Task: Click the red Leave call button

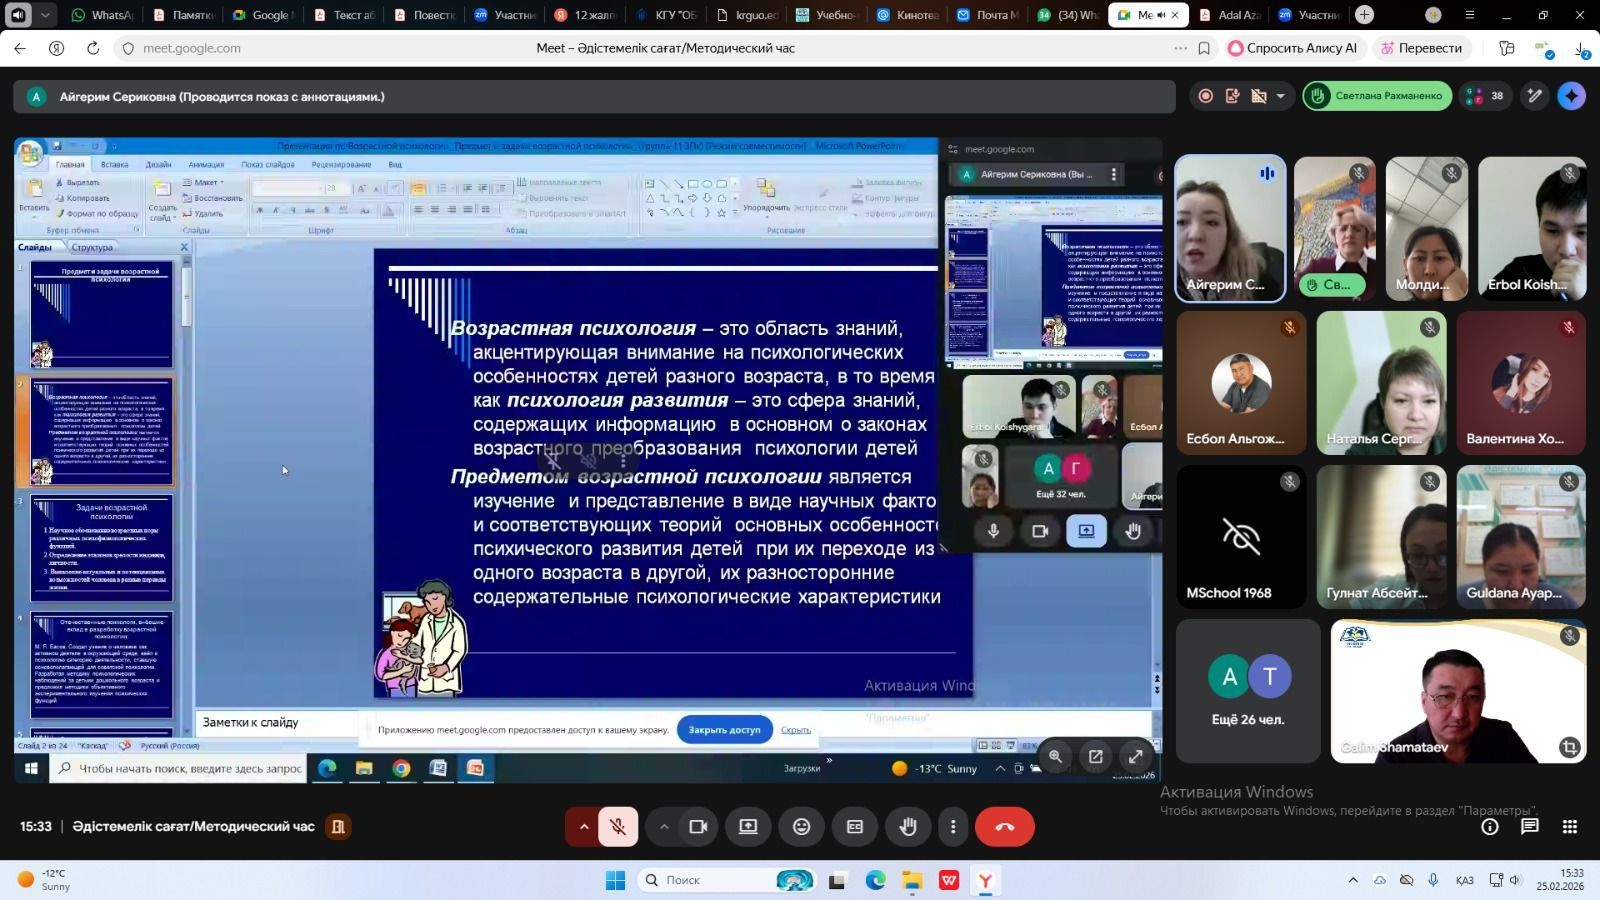Action: point(1004,827)
